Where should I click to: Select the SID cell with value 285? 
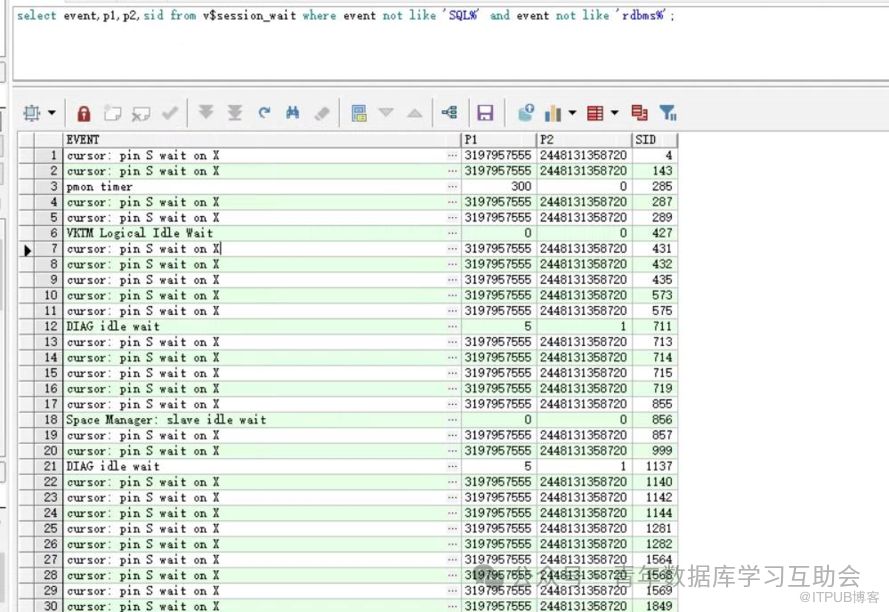click(x=654, y=187)
